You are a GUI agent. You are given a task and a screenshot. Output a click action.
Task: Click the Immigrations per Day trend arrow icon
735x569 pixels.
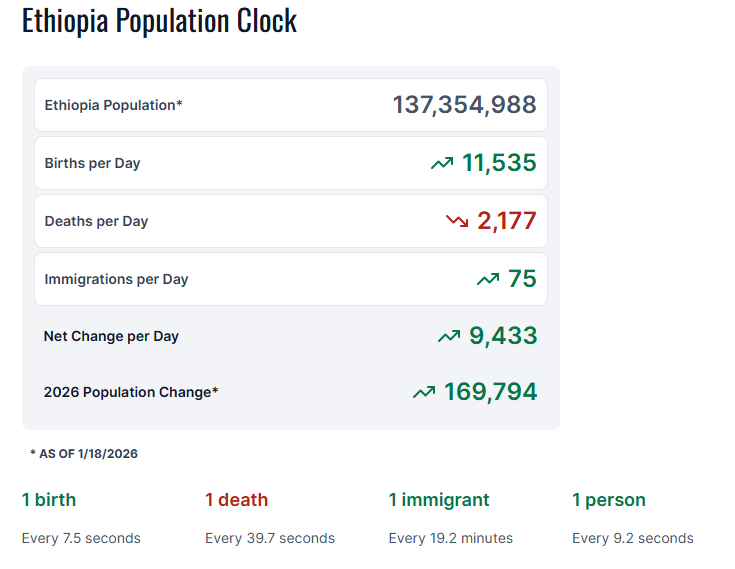(488, 279)
